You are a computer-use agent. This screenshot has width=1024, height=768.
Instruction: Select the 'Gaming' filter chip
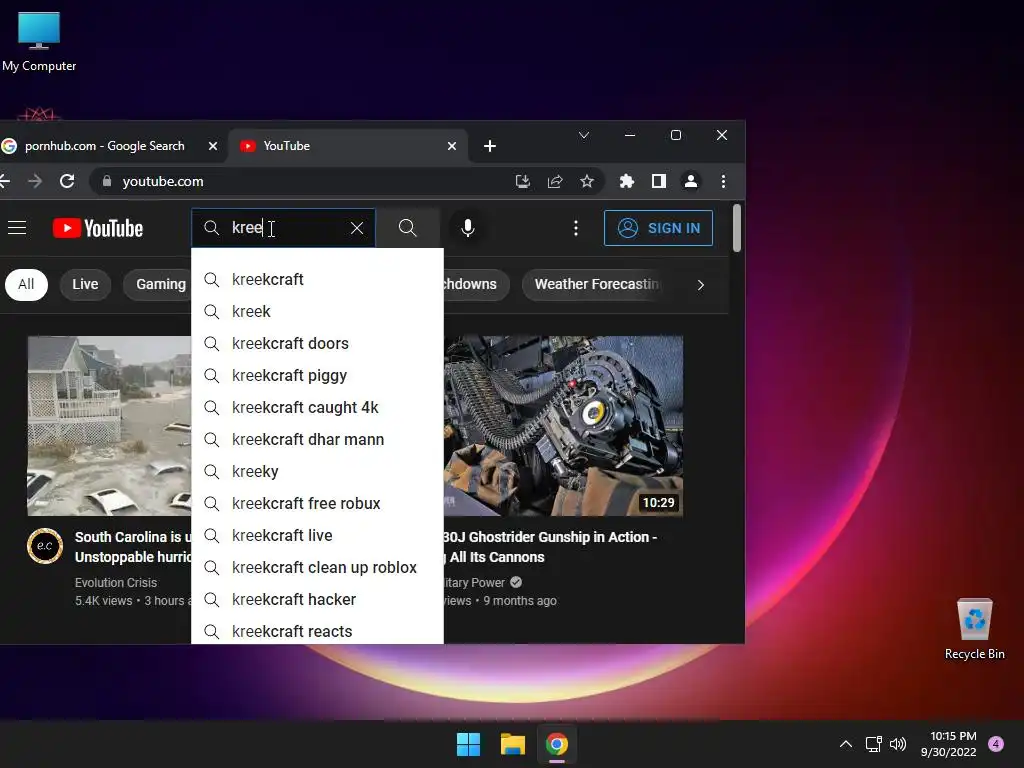click(x=157, y=285)
